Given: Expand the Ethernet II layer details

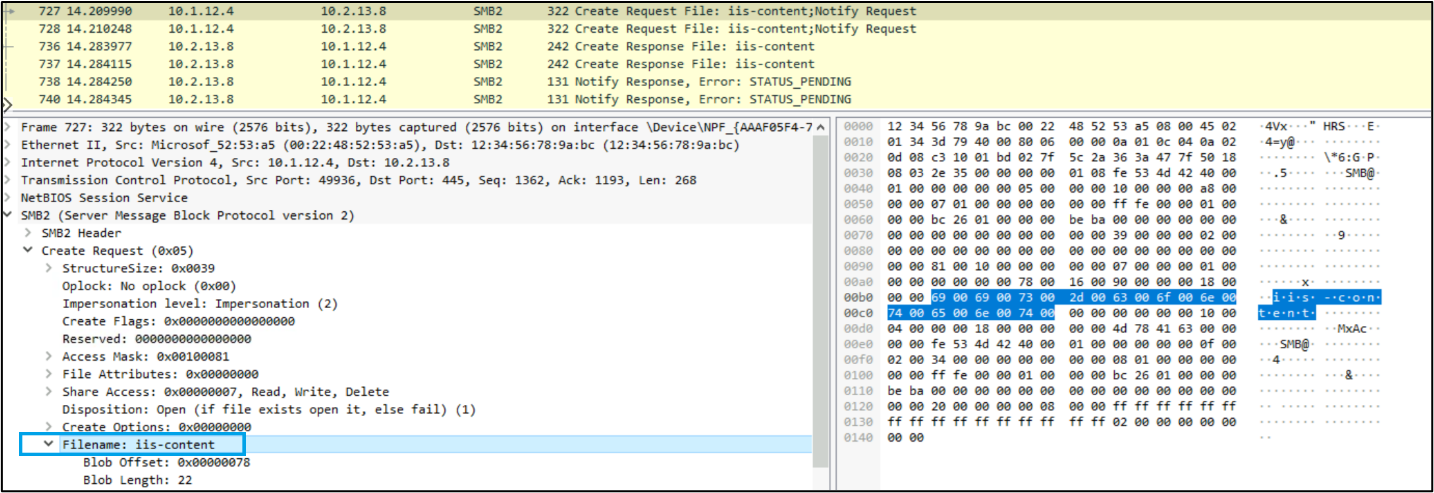Looking at the screenshot, I should tap(9, 145).
